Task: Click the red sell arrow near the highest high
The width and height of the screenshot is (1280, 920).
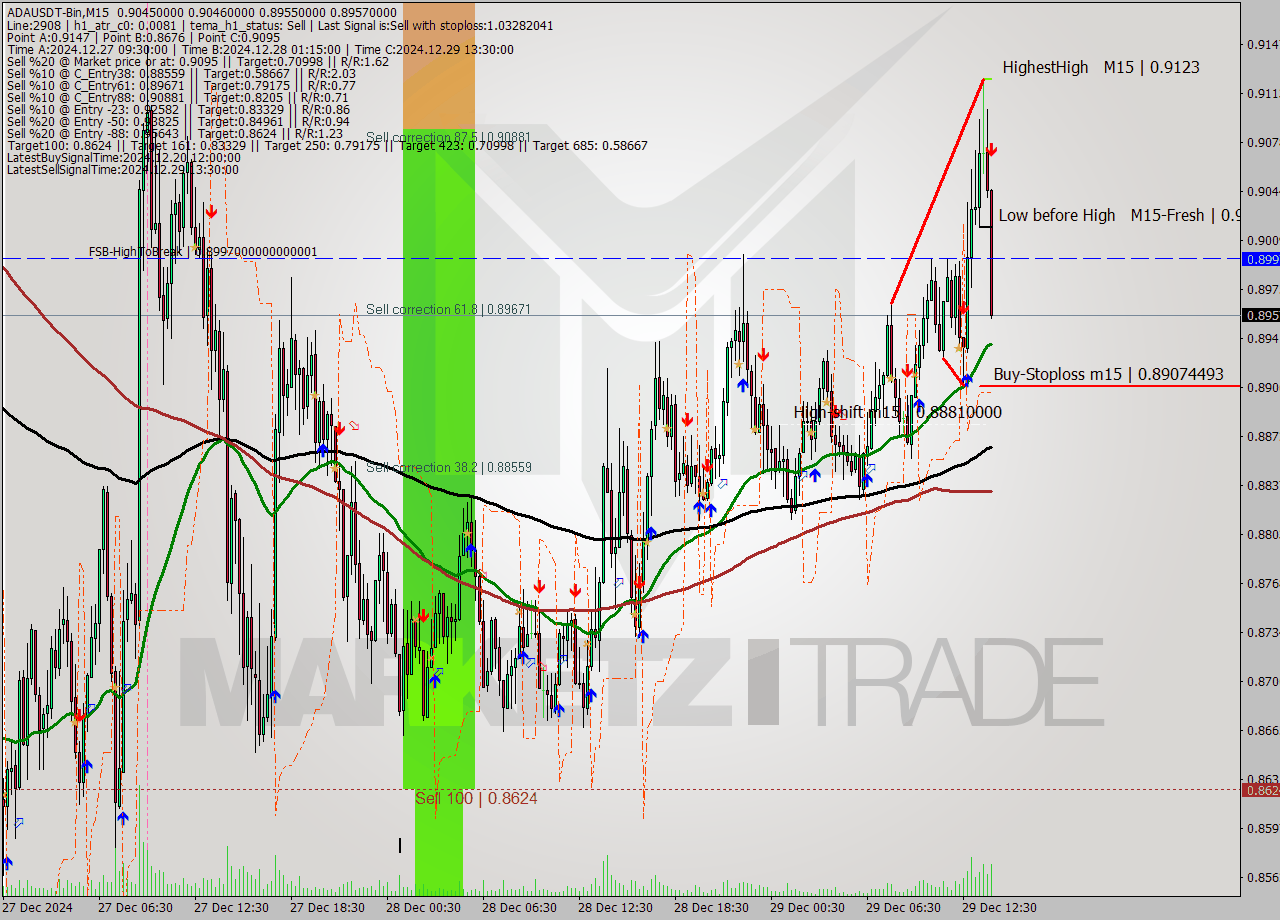Action: click(991, 150)
